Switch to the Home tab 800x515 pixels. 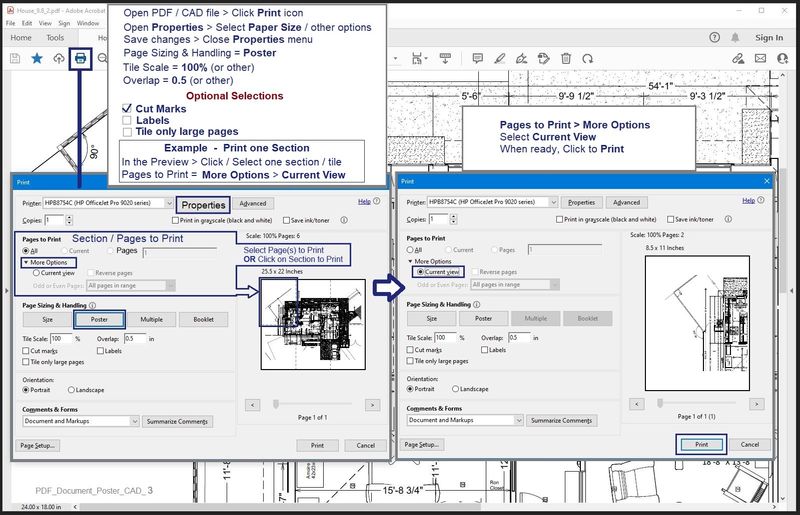pos(21,38)
